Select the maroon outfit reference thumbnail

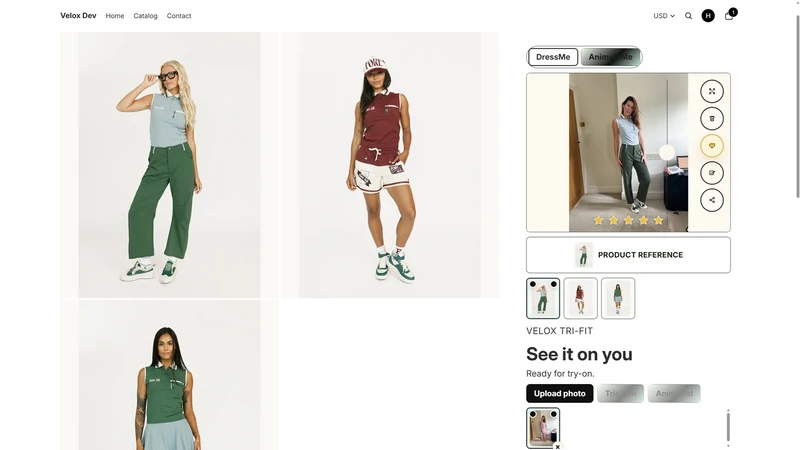click(580, 298)
